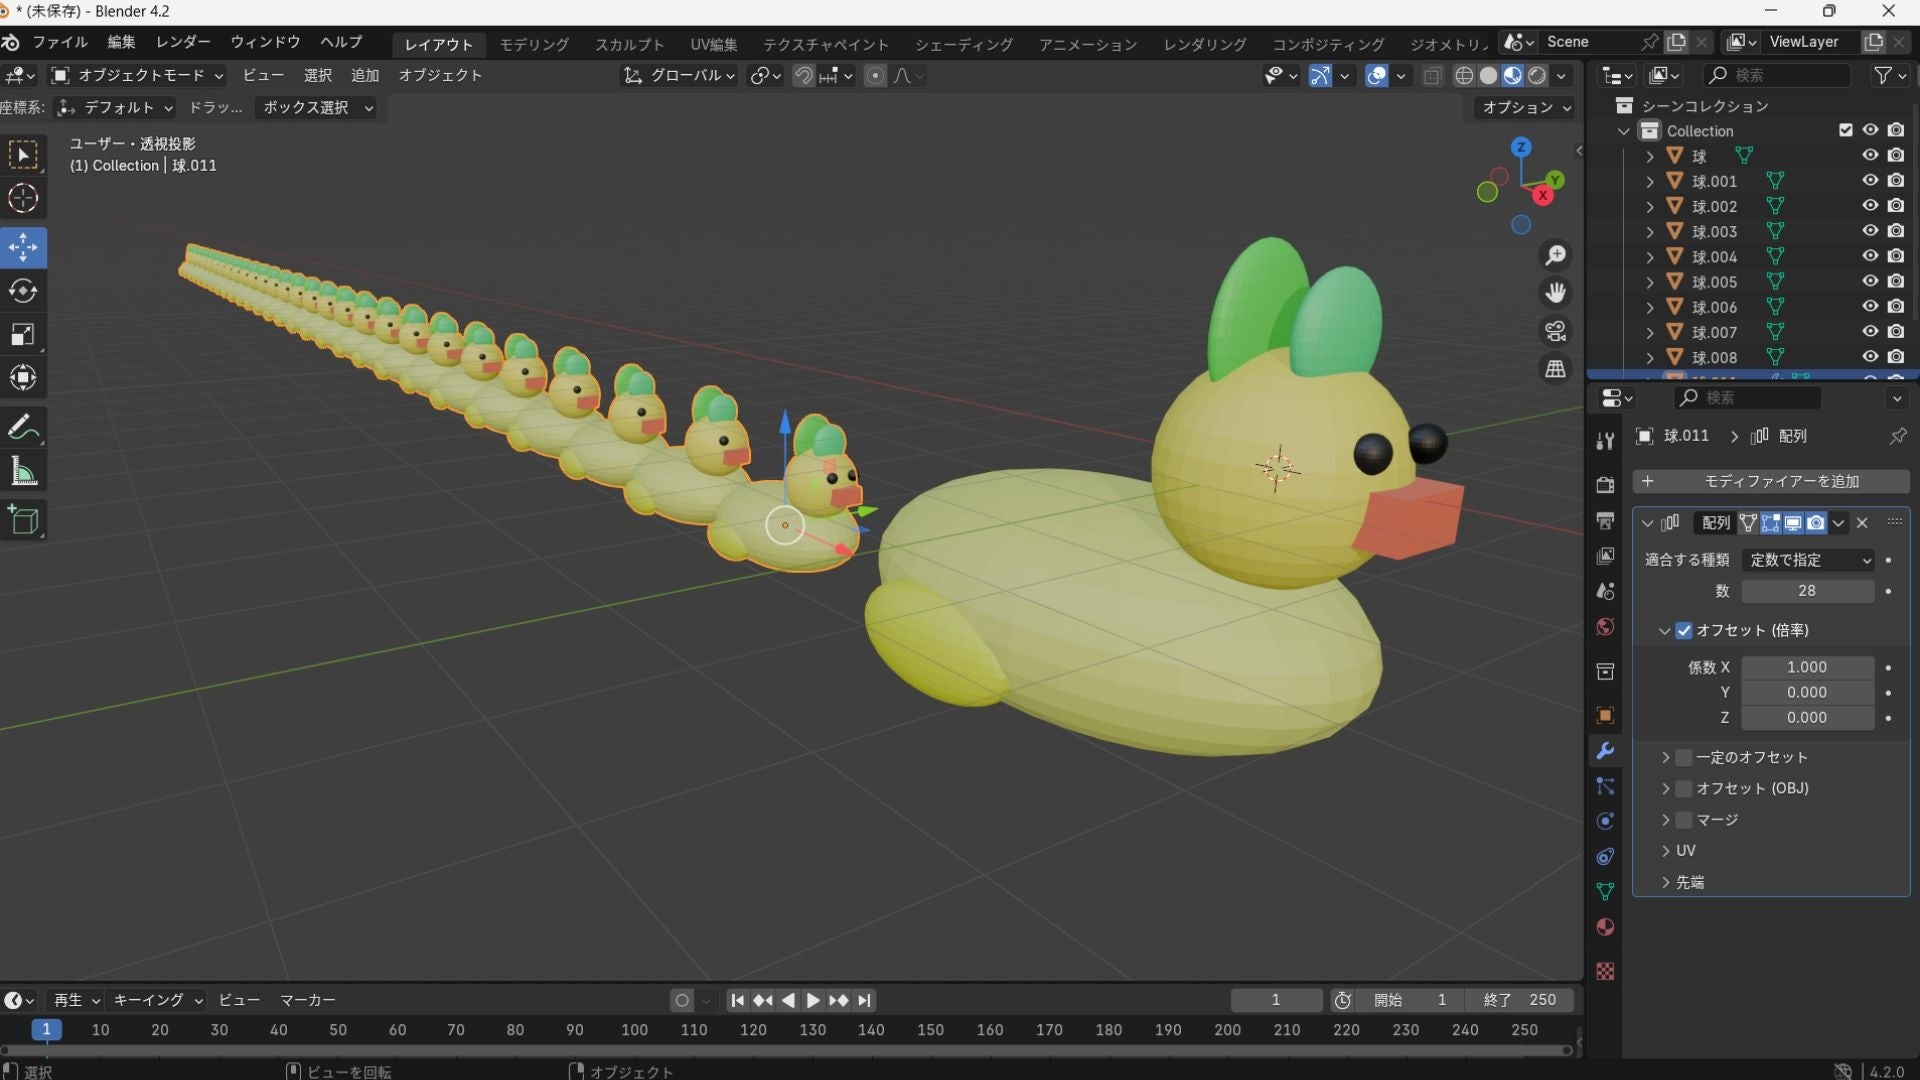Open the Render properties tab icon

click(x=1605, y=485)
